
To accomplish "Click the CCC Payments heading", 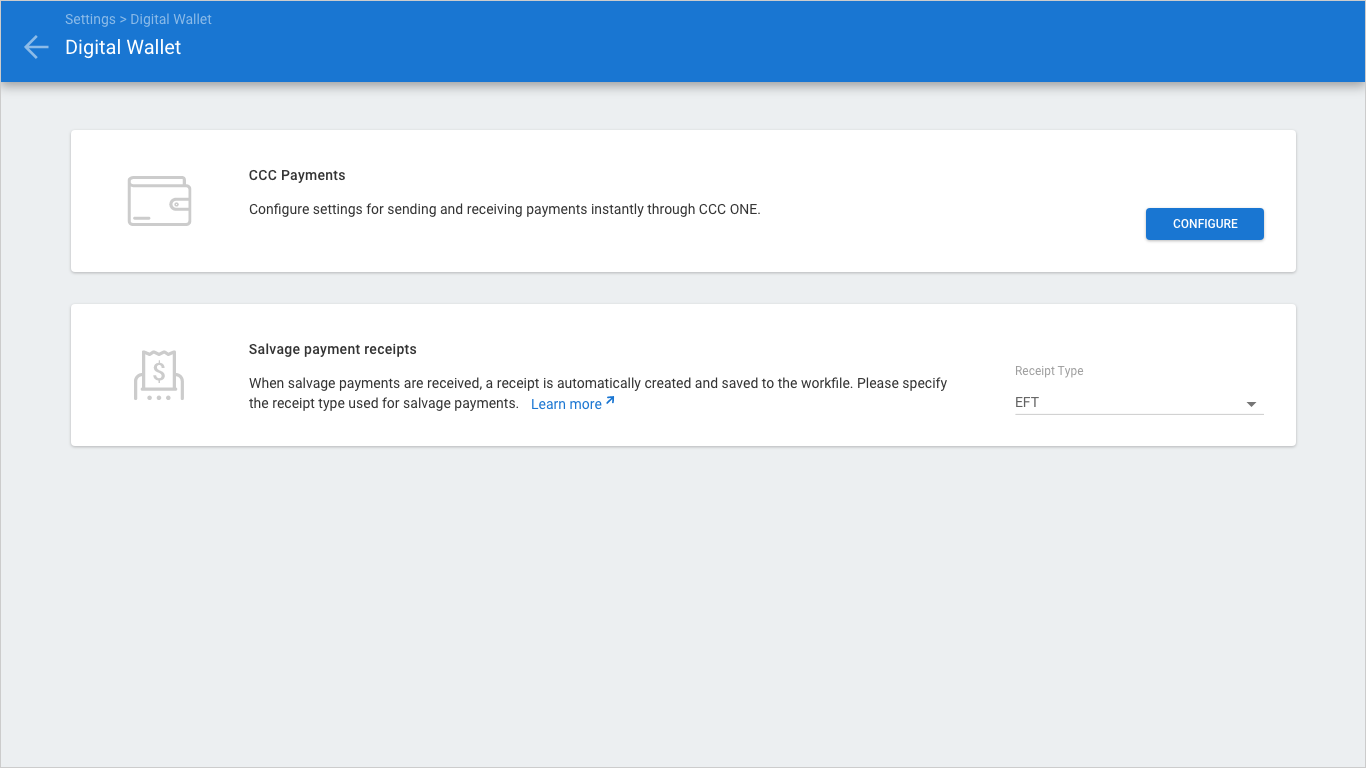I will click(297, 175).
